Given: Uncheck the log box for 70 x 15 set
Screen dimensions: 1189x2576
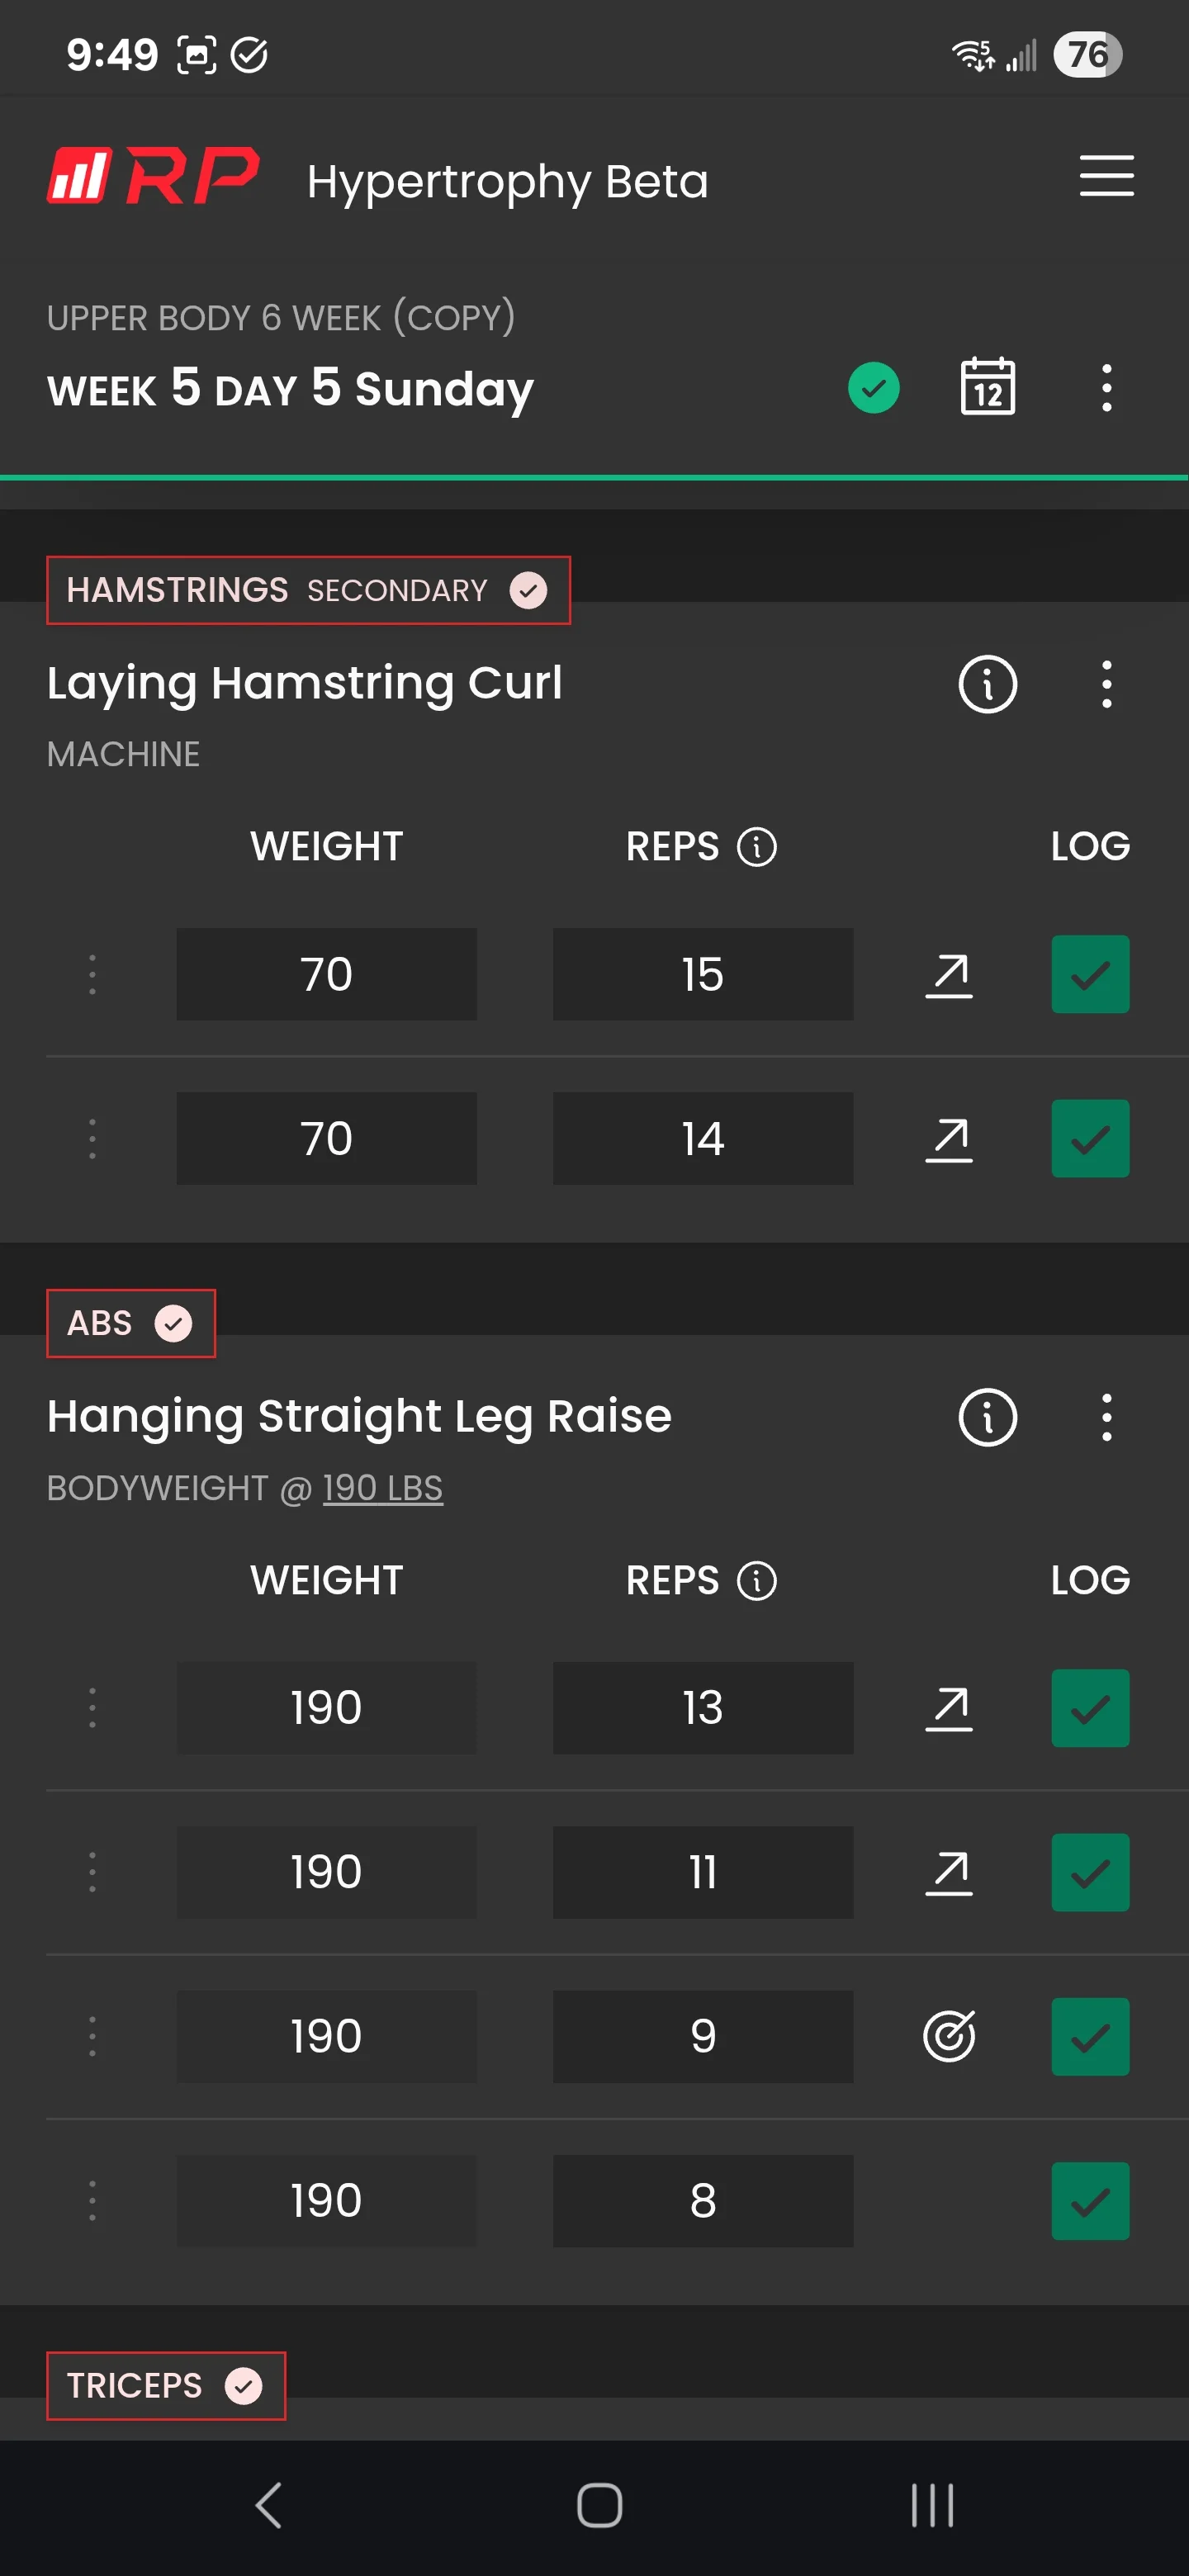Looking at the screenshot, I should 1090,974.
